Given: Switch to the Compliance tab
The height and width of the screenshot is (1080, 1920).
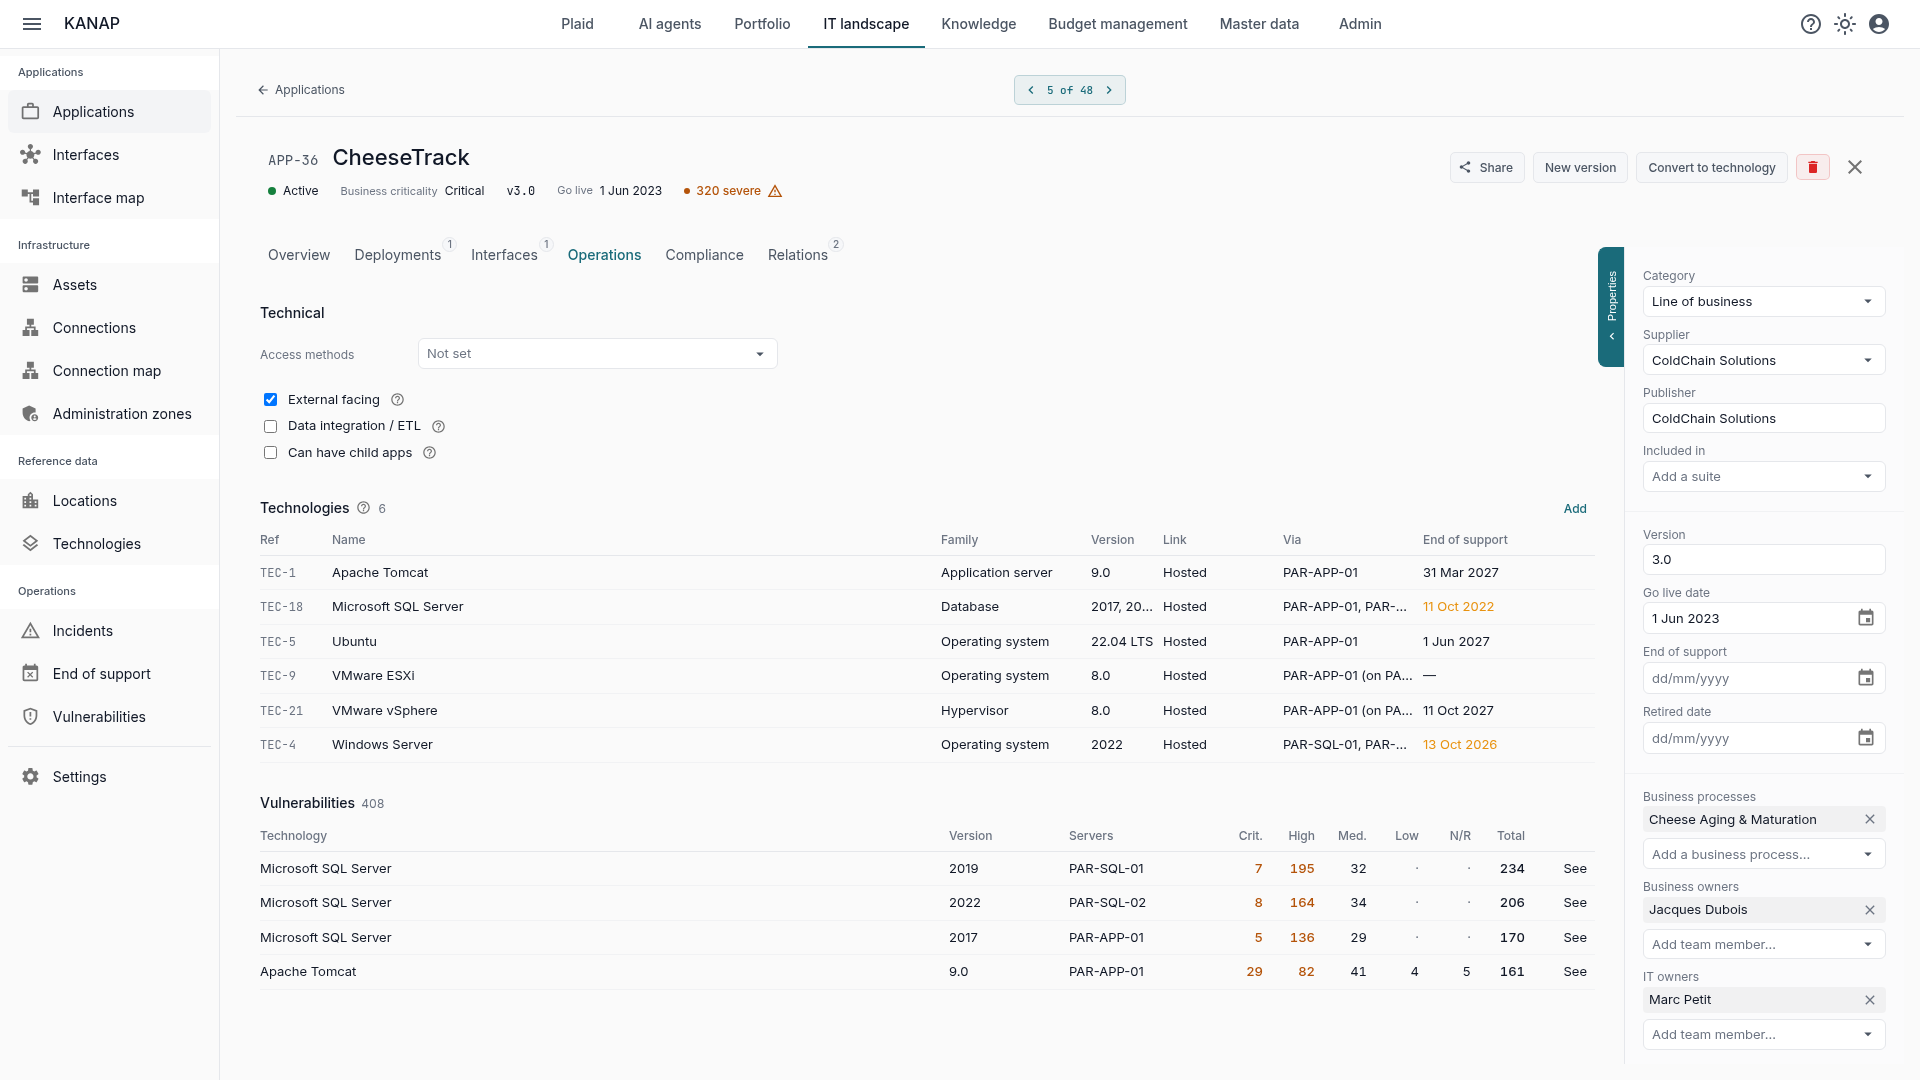Looking at the screenshot, I should pos(704,255).
